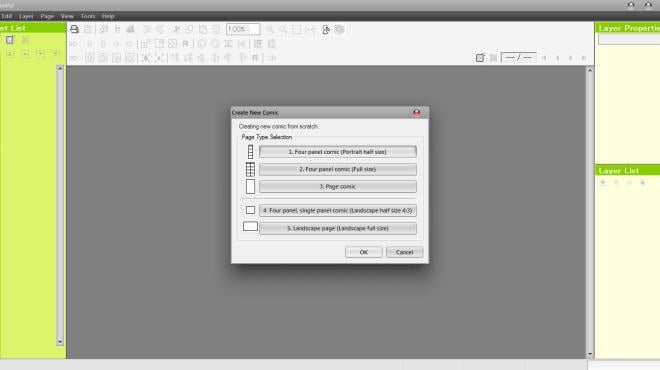Choose the Page comic option
This screenshot has width=660, height=370.
coord(338,186)
